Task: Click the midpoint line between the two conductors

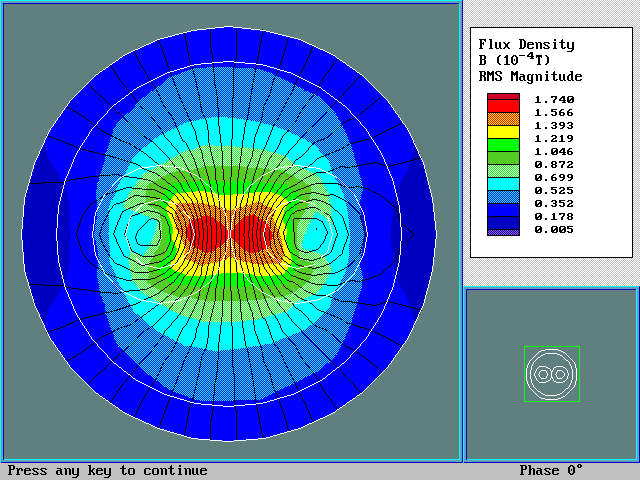Action: tap(232, 234)
